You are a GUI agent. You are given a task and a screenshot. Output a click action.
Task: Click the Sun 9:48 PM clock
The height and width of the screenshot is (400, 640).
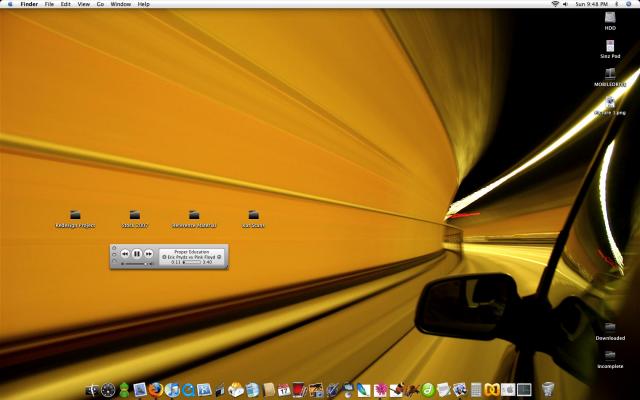(x=591, y=4)
